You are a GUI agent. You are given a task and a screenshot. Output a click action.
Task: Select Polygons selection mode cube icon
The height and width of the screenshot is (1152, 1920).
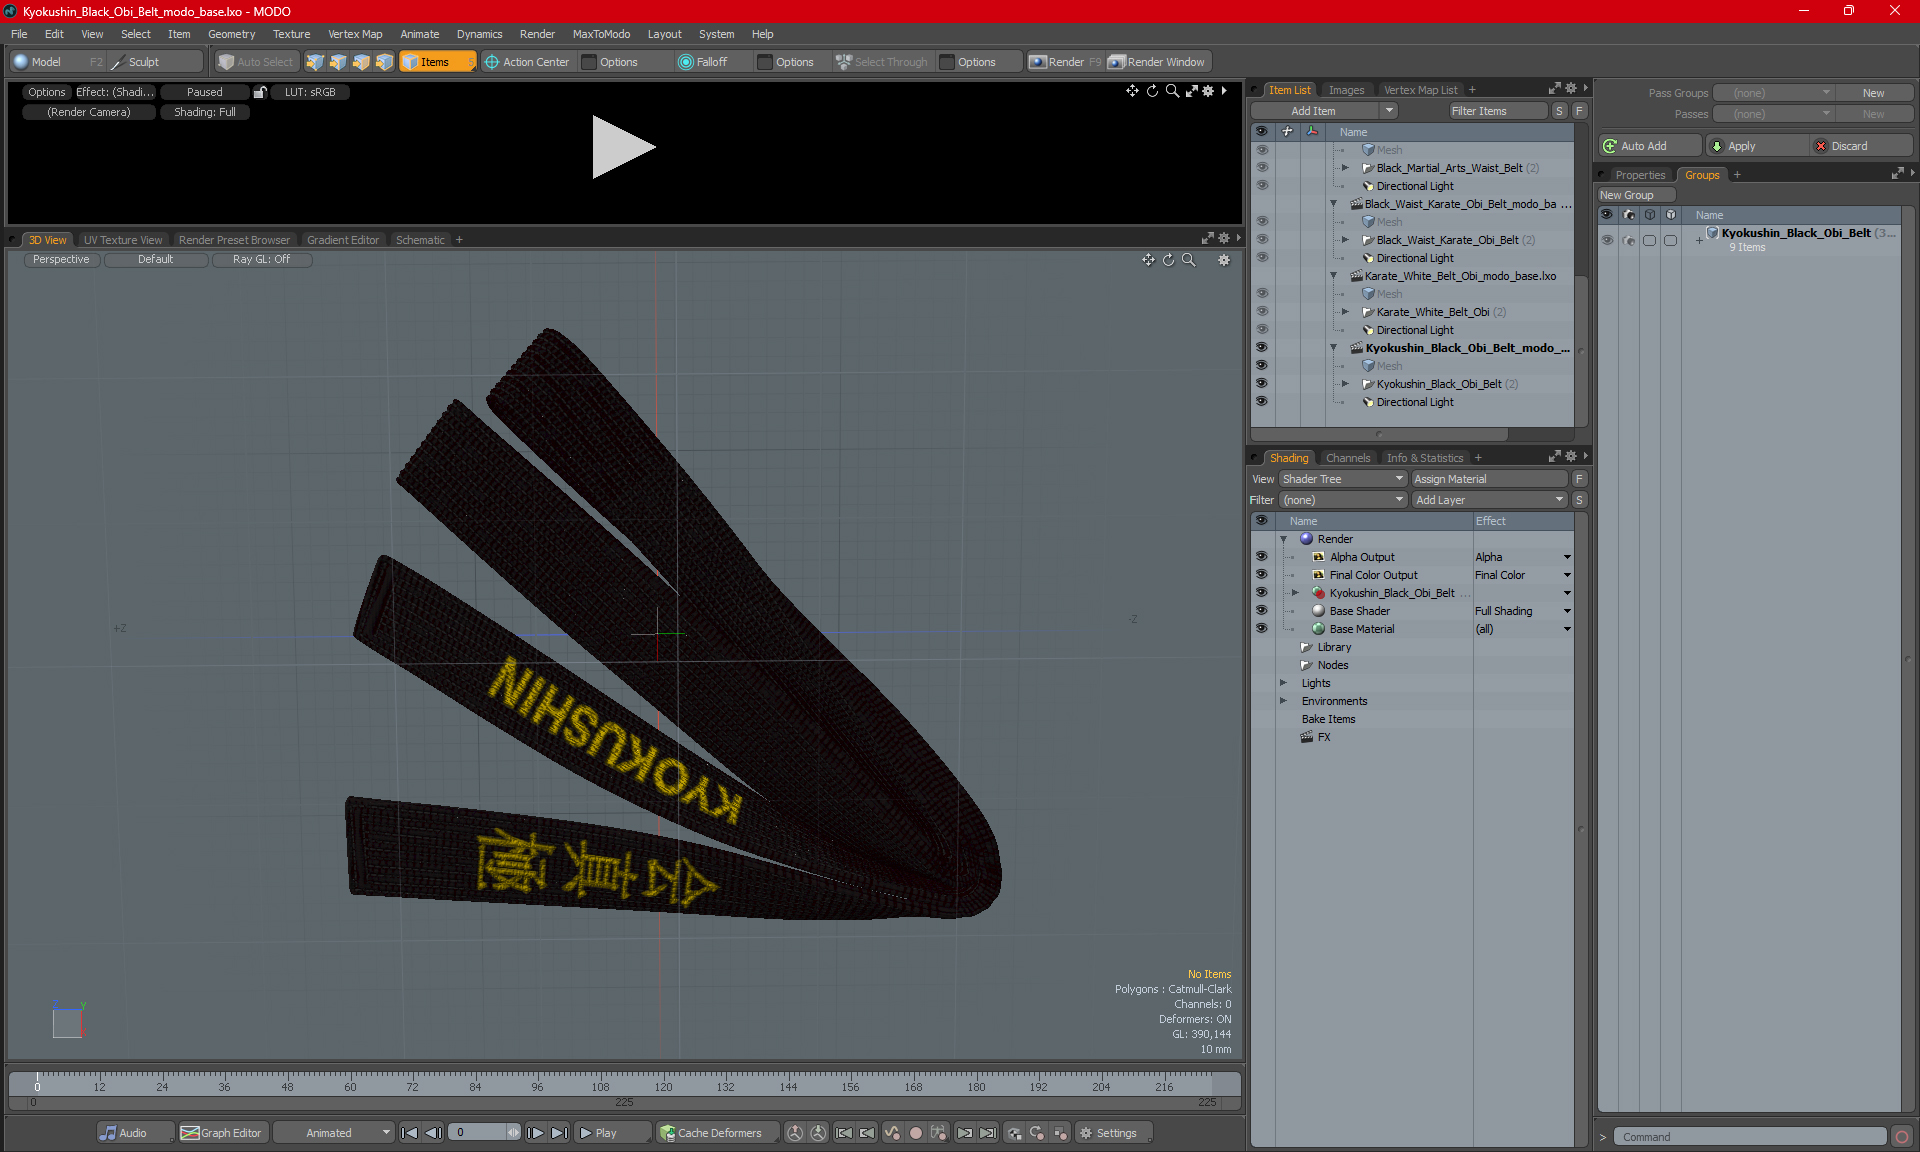(361, 62)
